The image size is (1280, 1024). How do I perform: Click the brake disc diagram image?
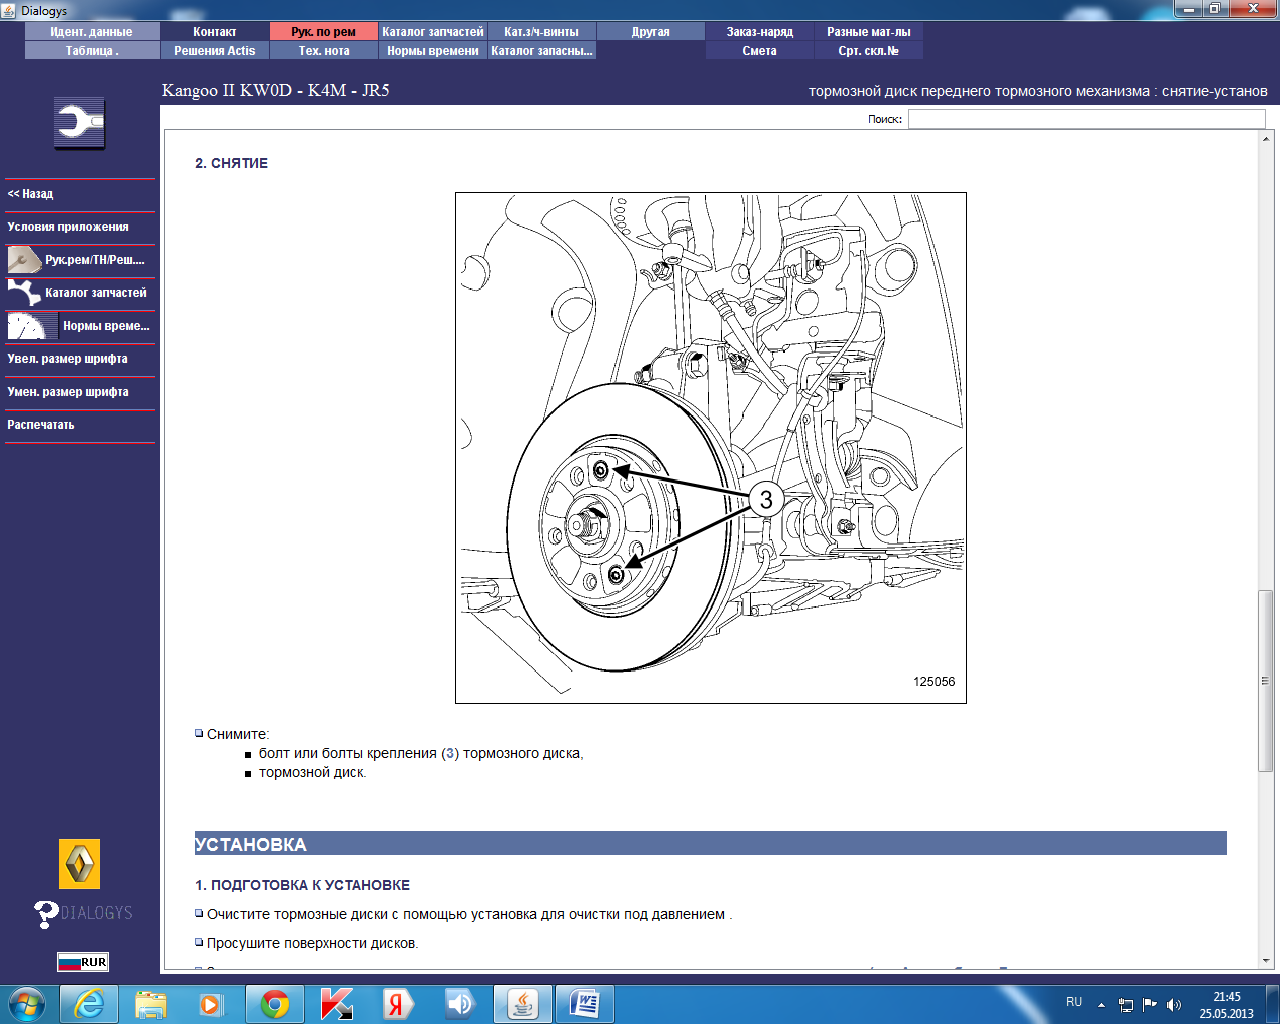click(x=711, y=448)
